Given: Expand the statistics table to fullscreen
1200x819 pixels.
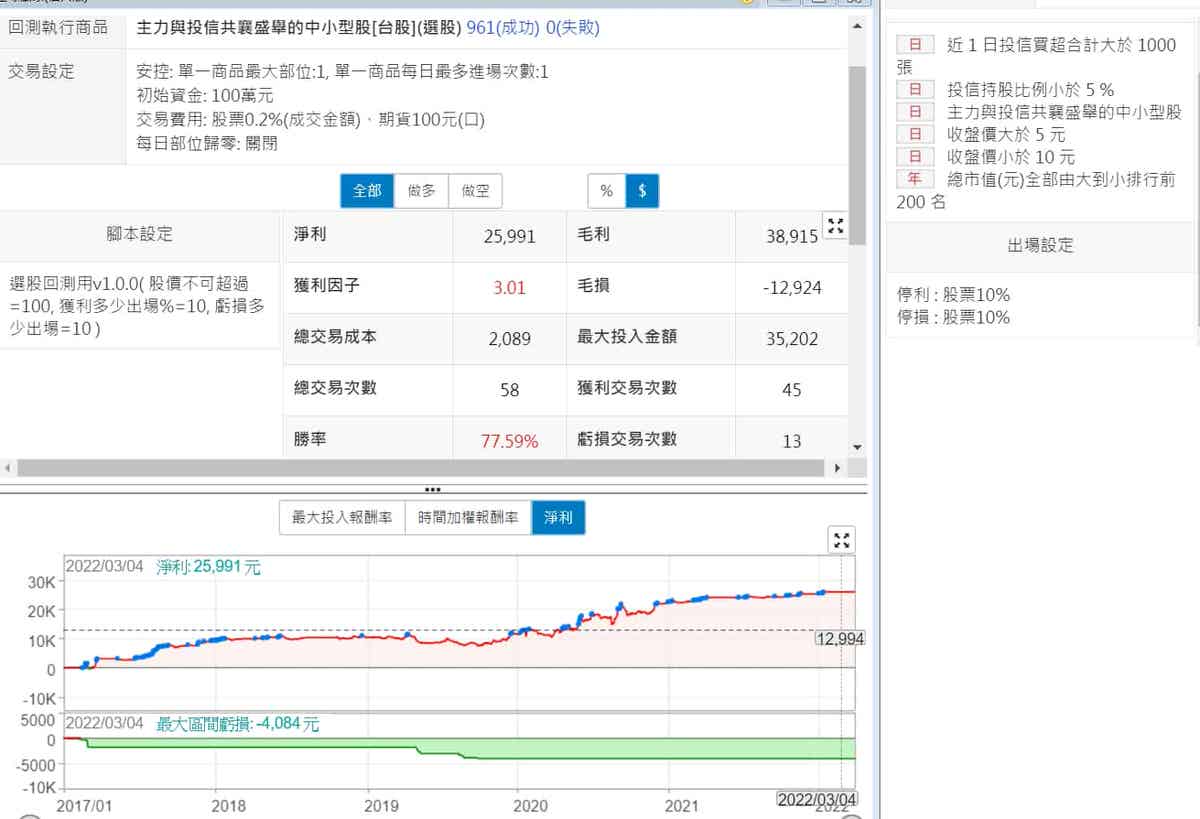Looking at the screenshot, I should click(835, 226).
